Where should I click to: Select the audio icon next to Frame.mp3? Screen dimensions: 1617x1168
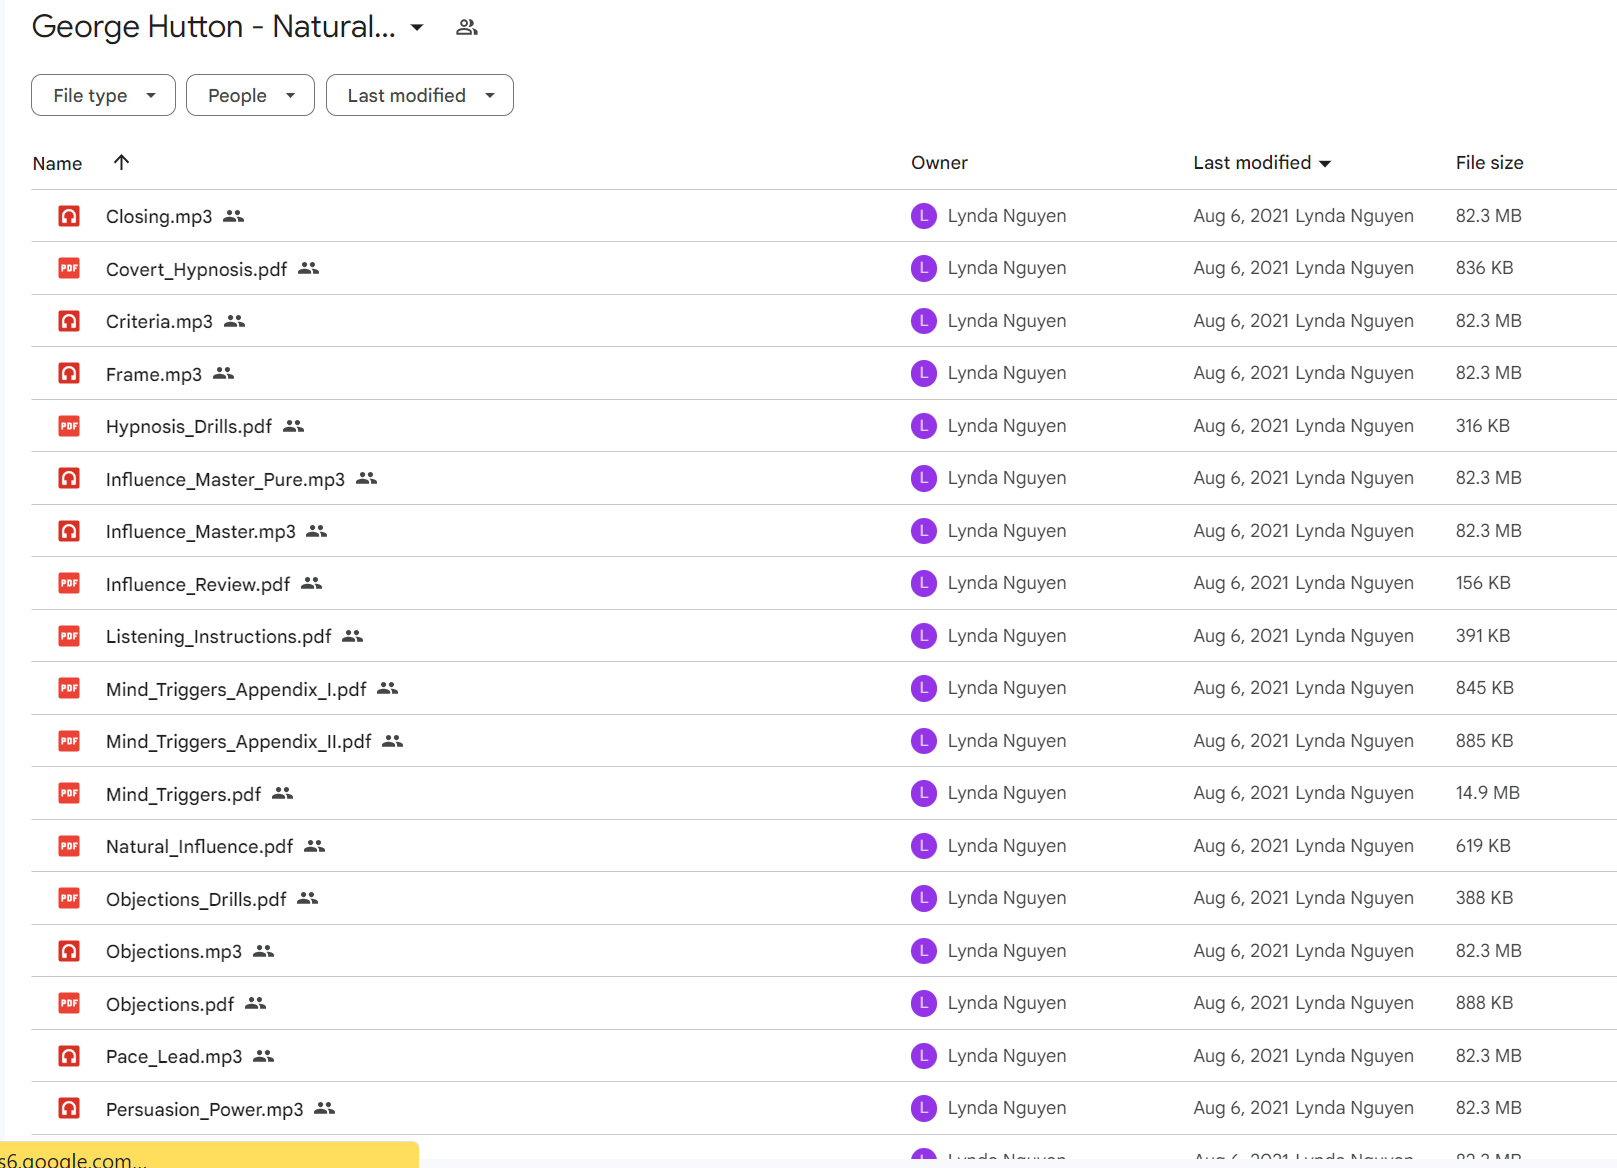click(x=69, y=373)
